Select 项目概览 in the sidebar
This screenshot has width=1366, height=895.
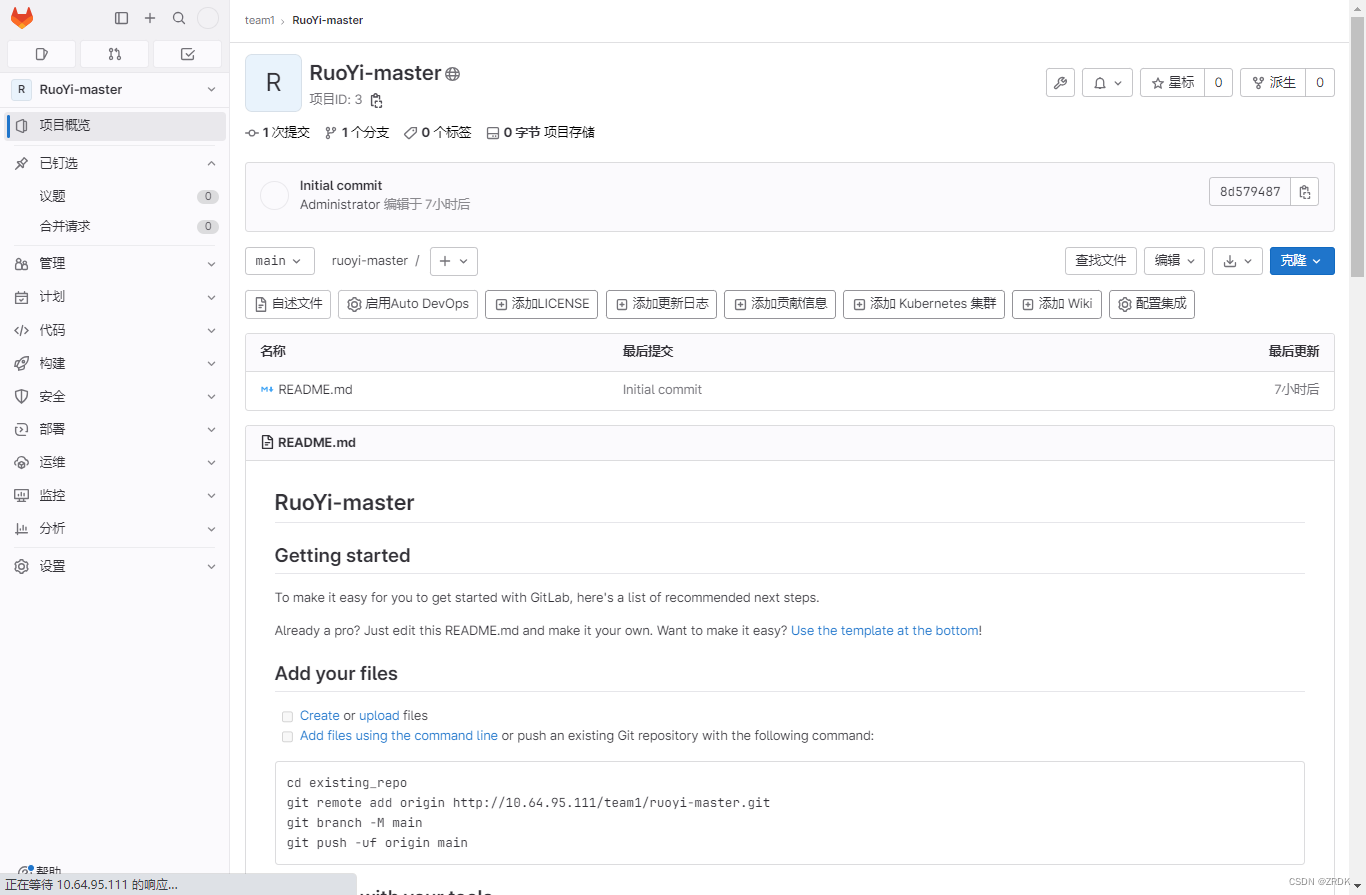115,126
